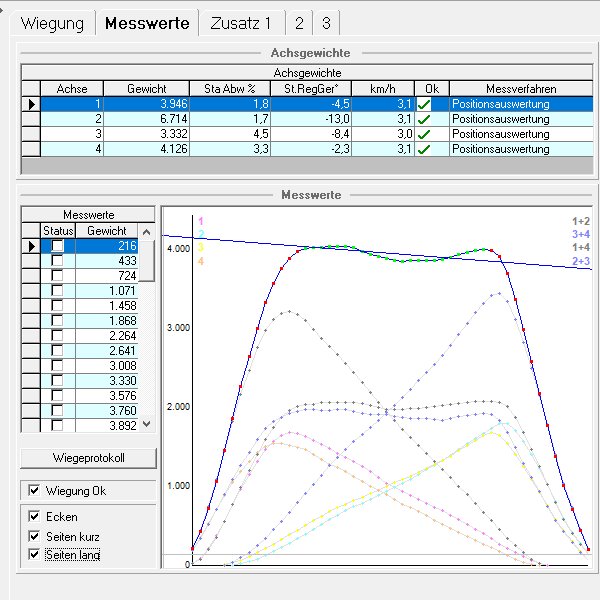Disable the Seiten kurz checkbox
The image size is (600, 600).
coord(36,535)
